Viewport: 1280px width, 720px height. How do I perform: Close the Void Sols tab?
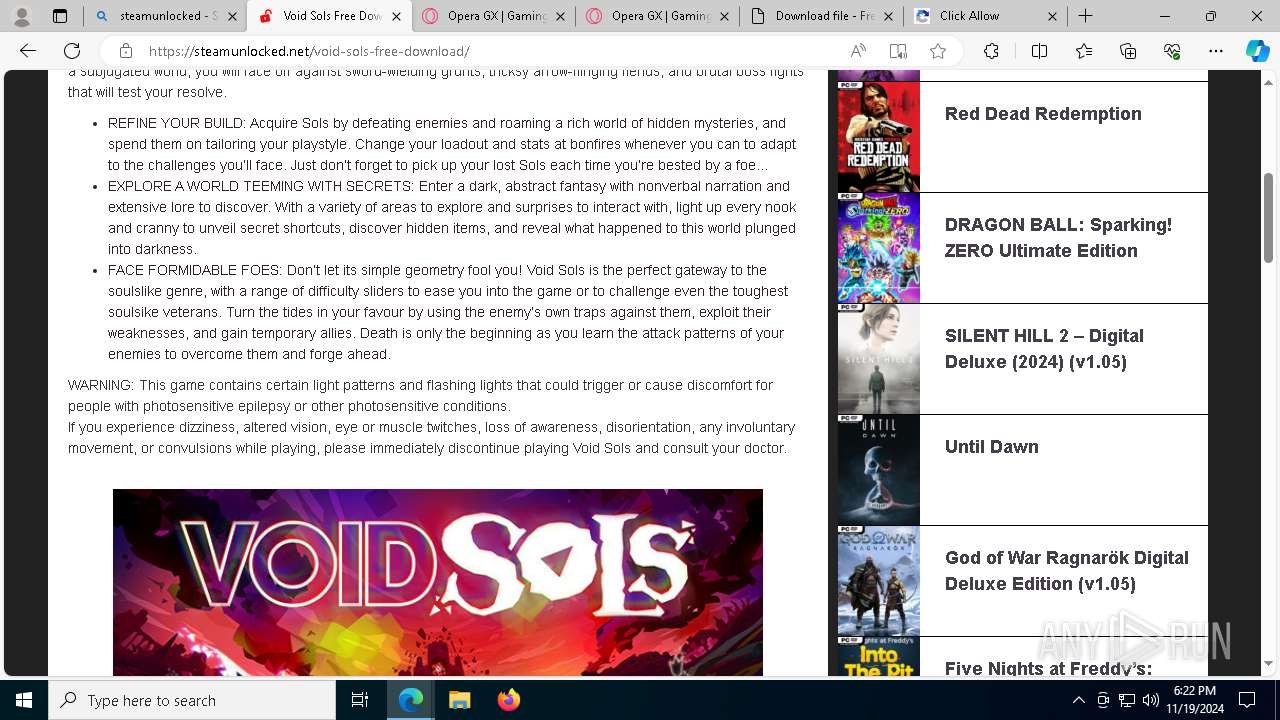tap(396, 16)
